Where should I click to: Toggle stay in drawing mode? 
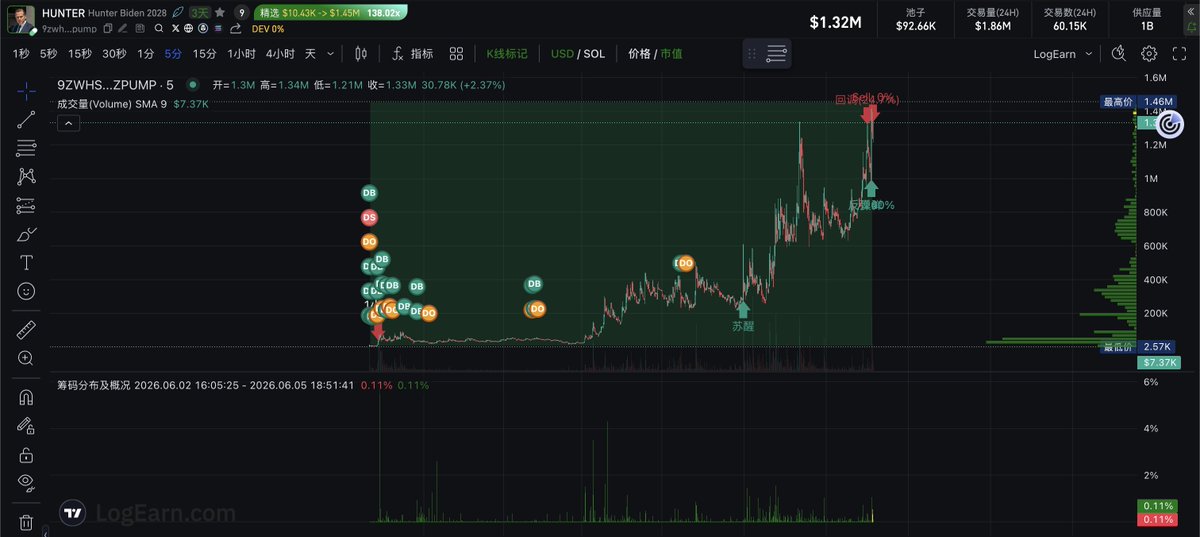click(26, 425)
